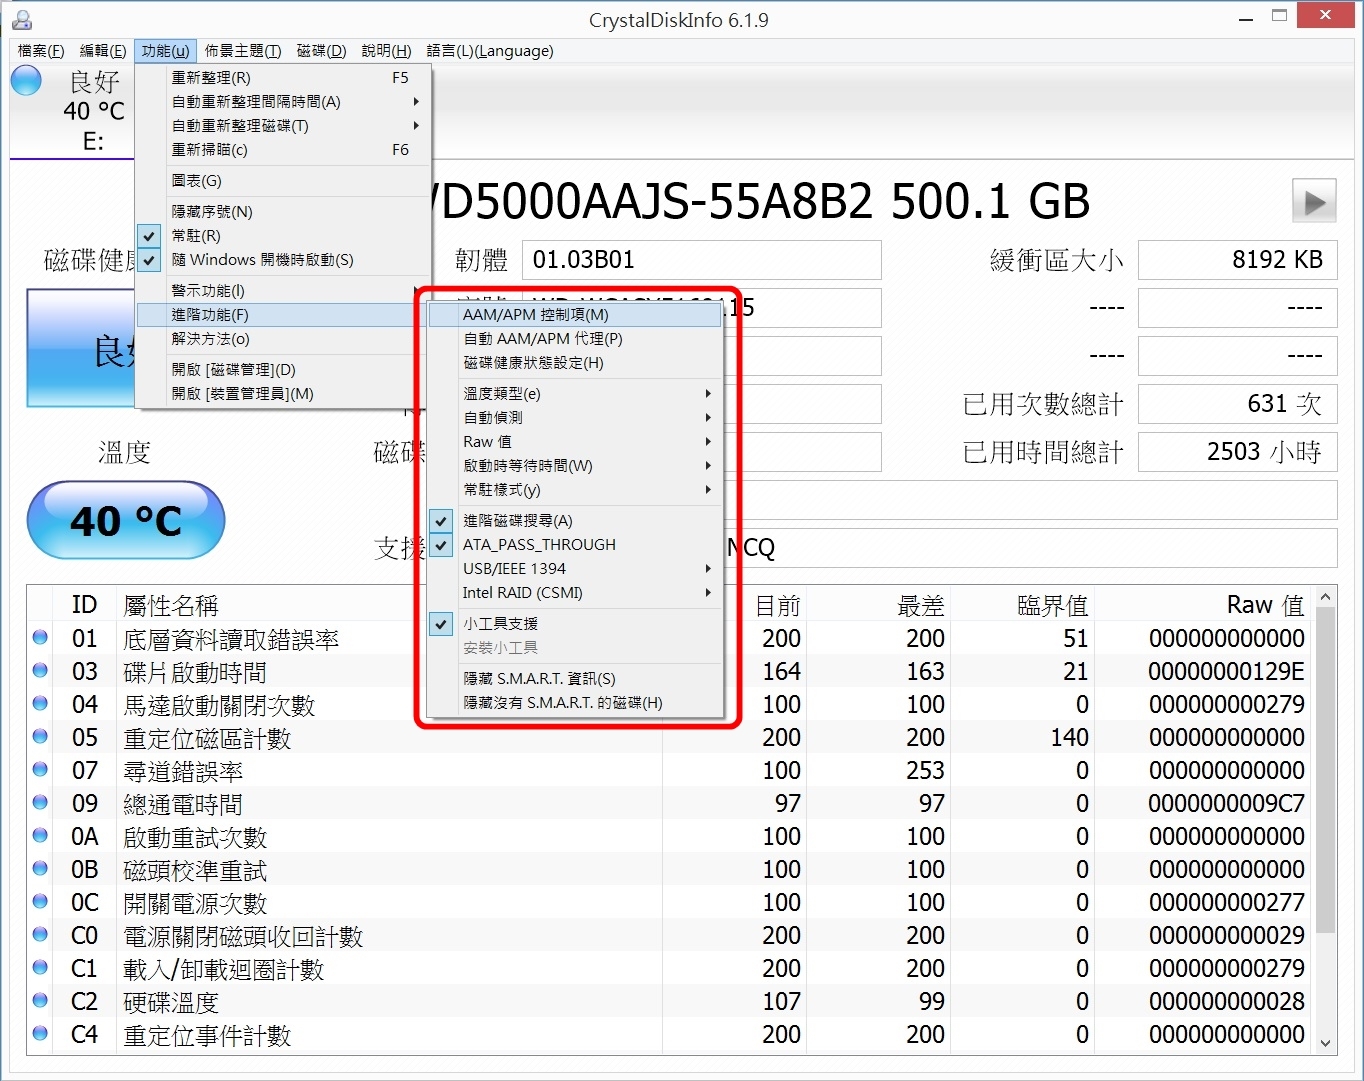Expand 自動重新整理磁碟(T) submenu
The width and height of the screenshot is (1364, 1081).
pos(283,126)
